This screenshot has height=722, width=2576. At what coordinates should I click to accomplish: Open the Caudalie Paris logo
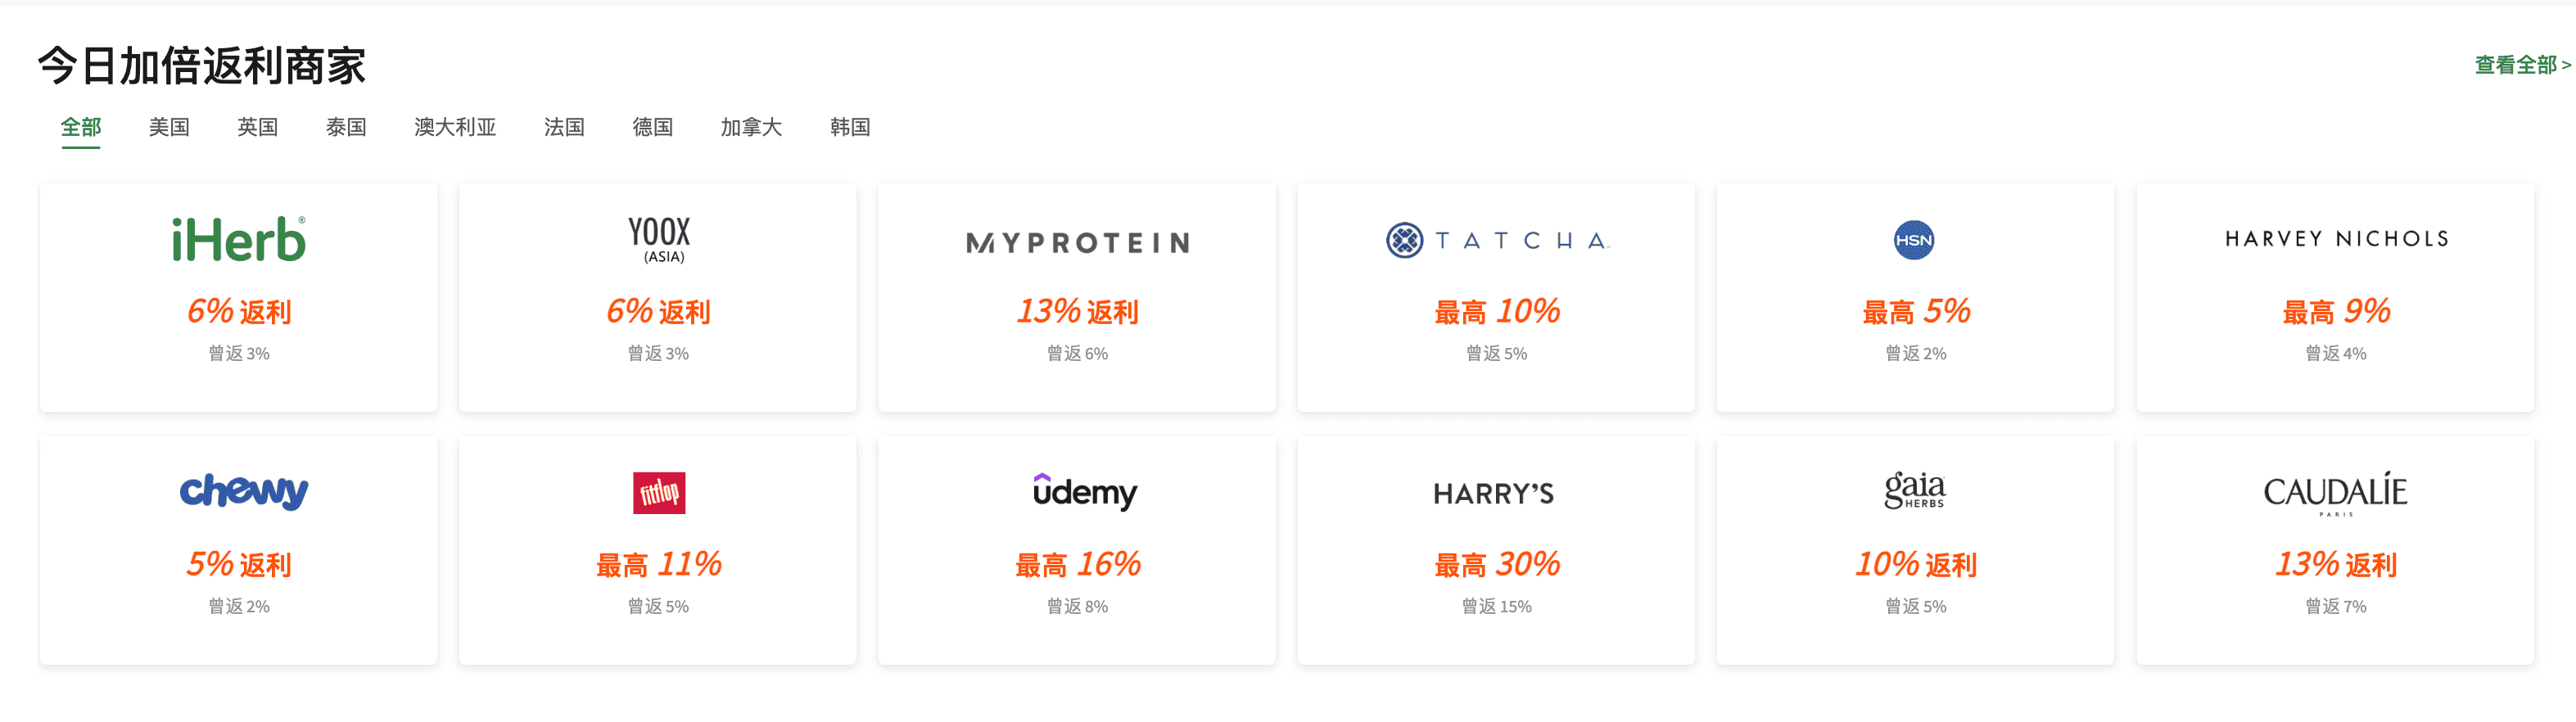pyautogui.click(x=2335, y=493)
